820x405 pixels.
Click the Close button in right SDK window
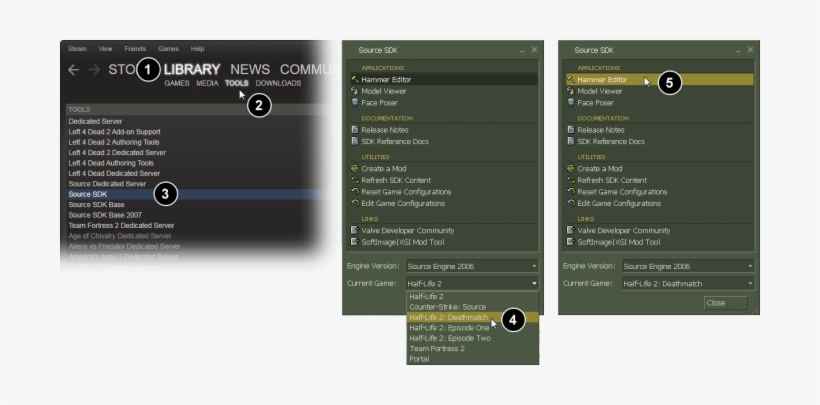coord(725,303)
